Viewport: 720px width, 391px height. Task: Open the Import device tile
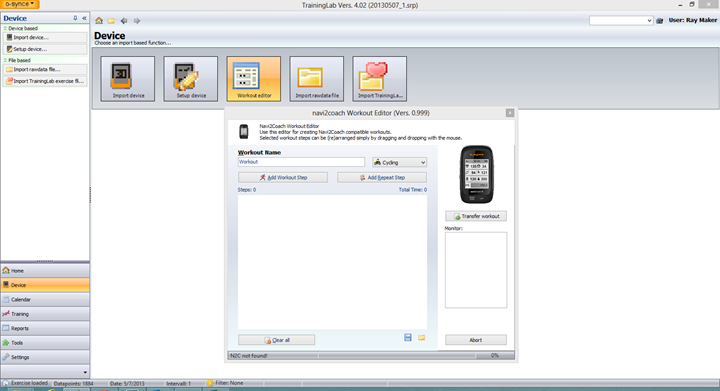[x=128, y=79]
